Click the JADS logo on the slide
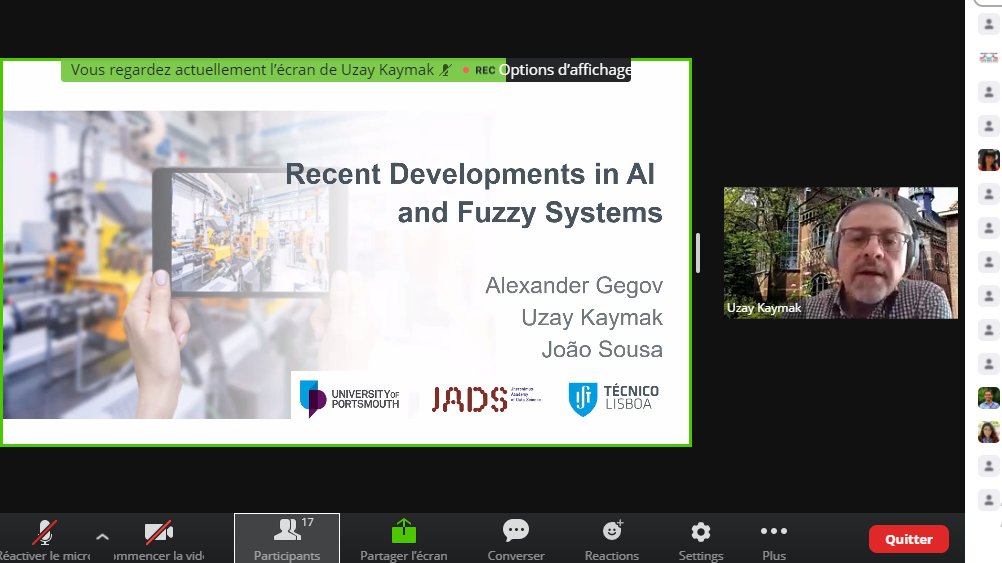Viewport: 1002px width, 563px height. (486, 399)
